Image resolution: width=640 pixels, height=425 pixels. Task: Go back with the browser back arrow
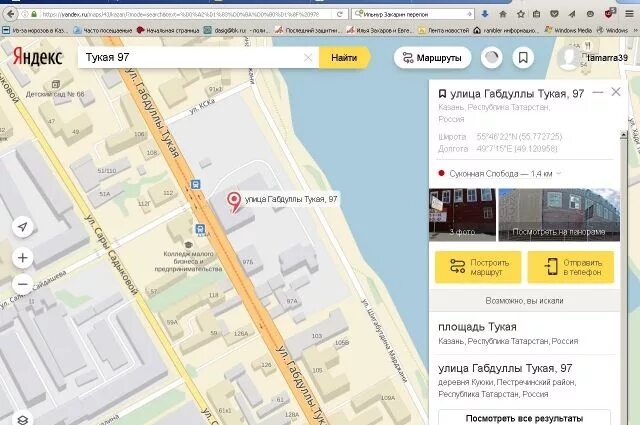[x=10, y=14]
